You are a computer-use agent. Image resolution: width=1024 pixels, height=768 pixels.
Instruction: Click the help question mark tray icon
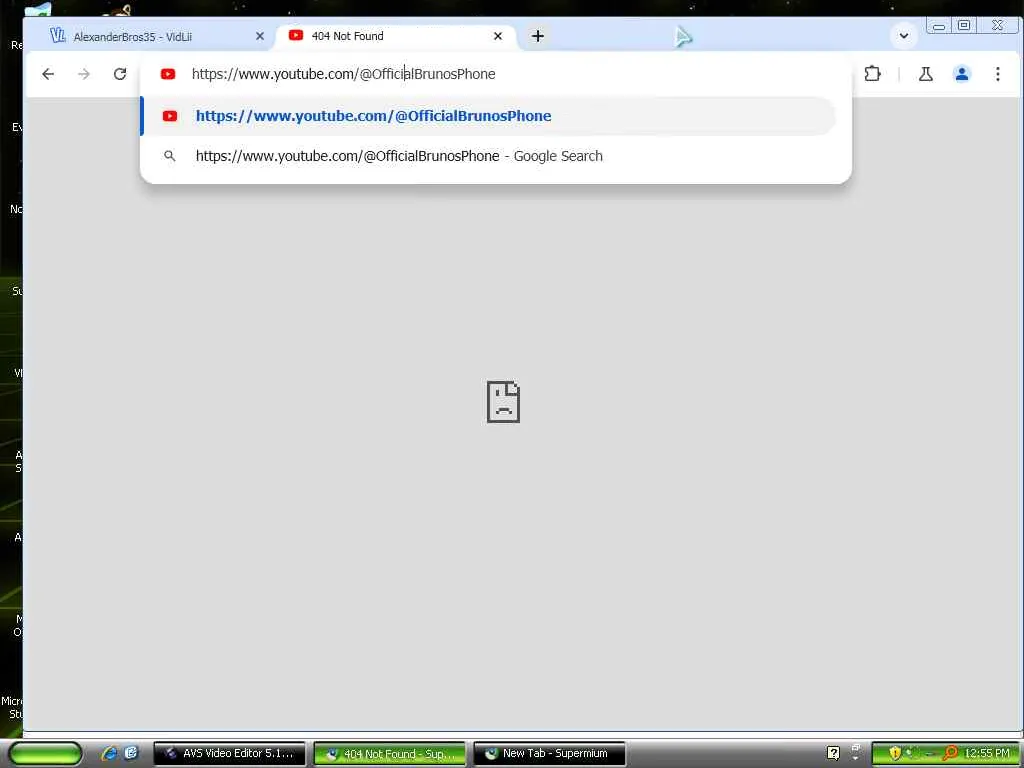[x=833, y=753]
